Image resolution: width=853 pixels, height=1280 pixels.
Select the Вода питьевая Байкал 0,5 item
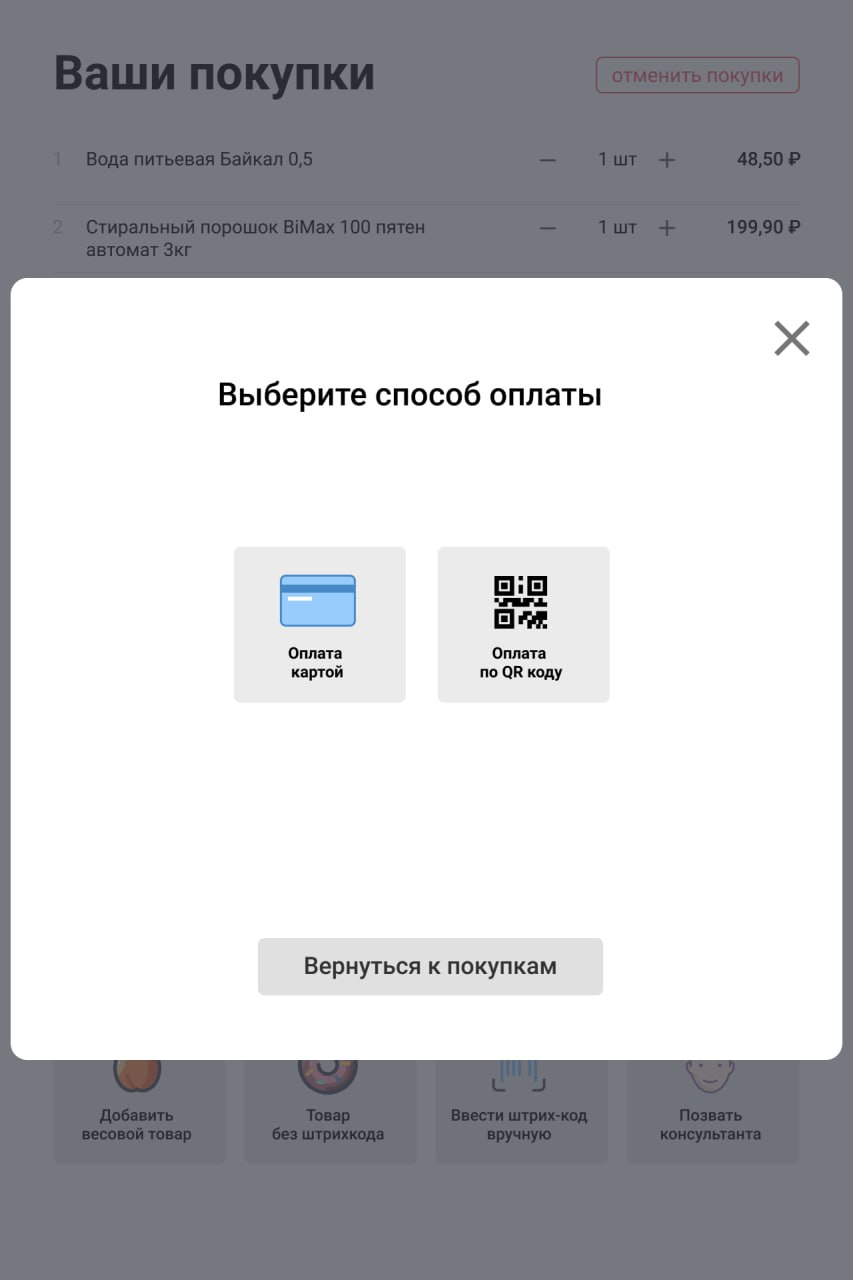(x=199, y=159)
